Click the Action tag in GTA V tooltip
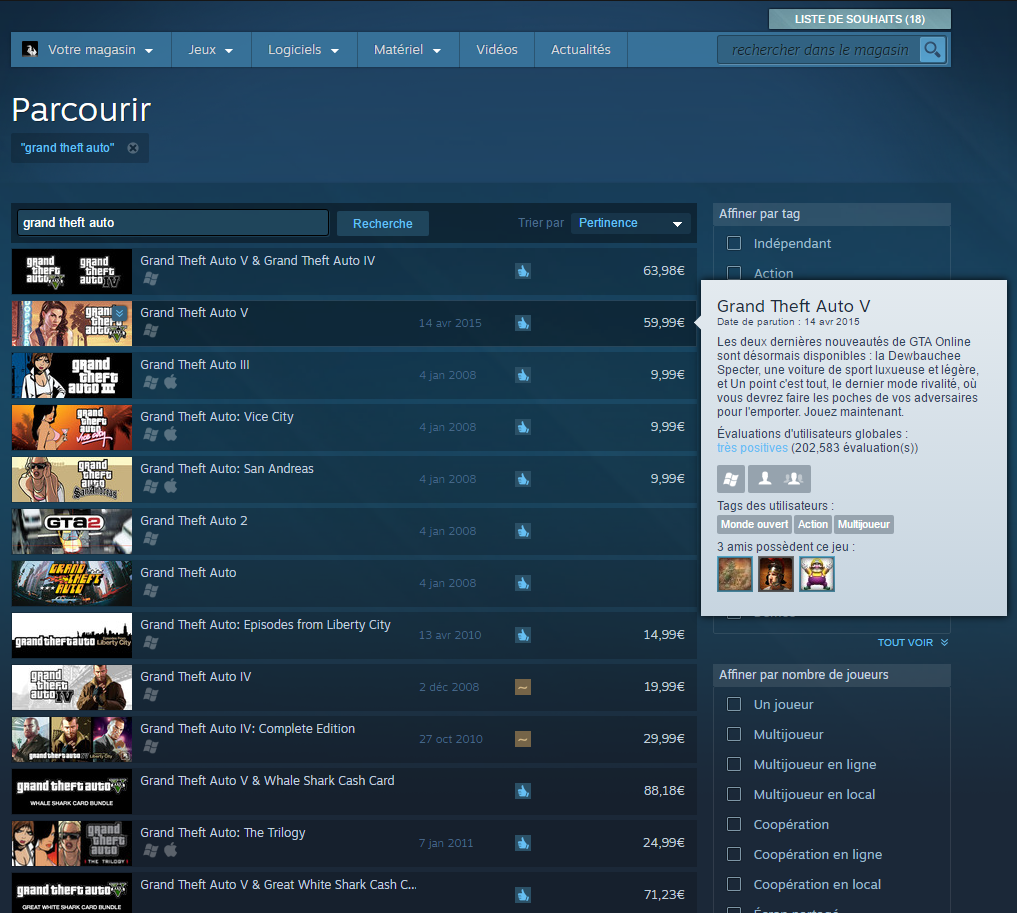The width and height of the screenshot is (1017, 913). (x=813, y=524)
